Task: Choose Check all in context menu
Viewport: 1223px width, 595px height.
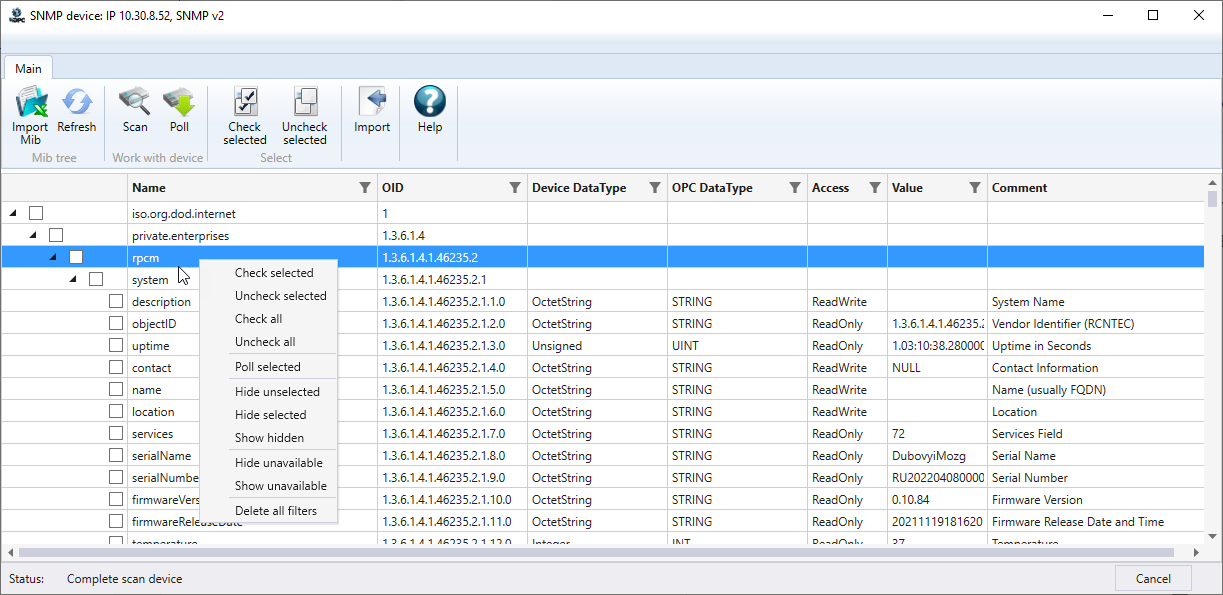Action: click(269, 318)
